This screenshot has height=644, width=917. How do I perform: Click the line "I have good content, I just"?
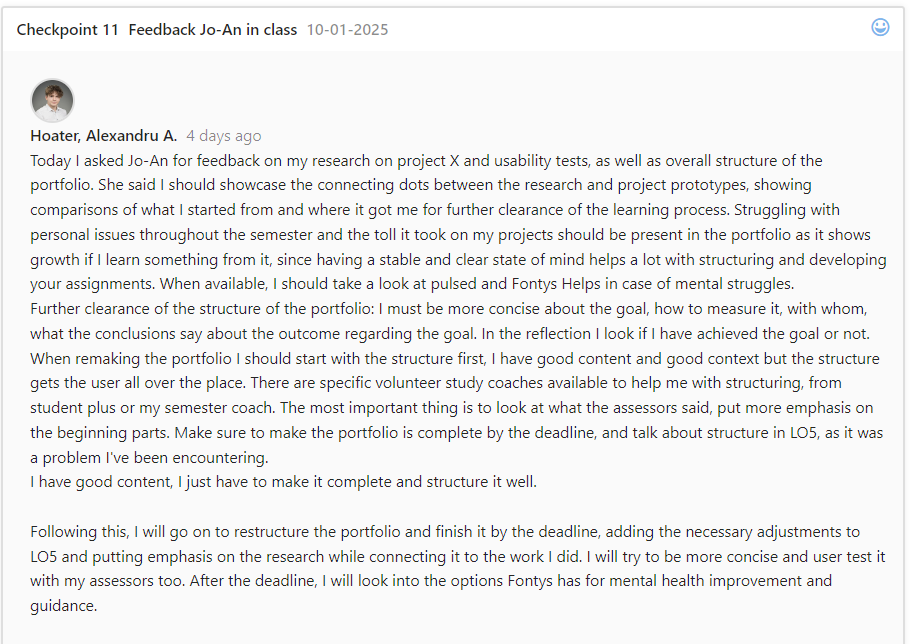tap(283, 482)
